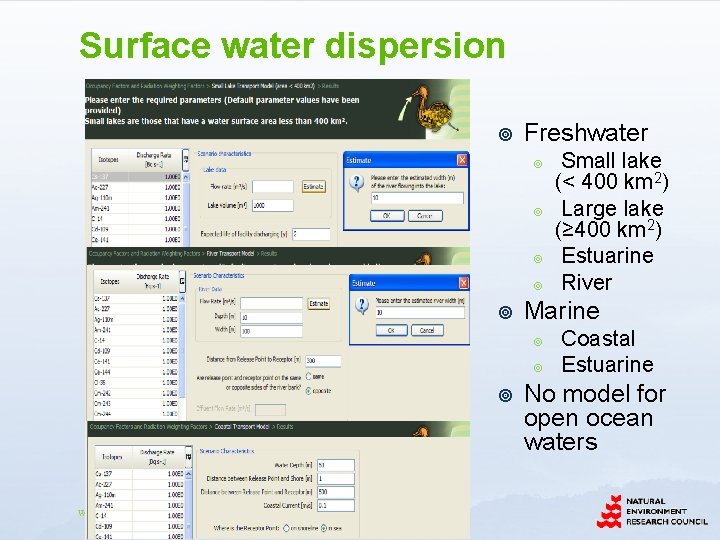Select Cd-109 row in river isotope table
The width and height of the screenshot is (720, 540).
coord(136,351)
